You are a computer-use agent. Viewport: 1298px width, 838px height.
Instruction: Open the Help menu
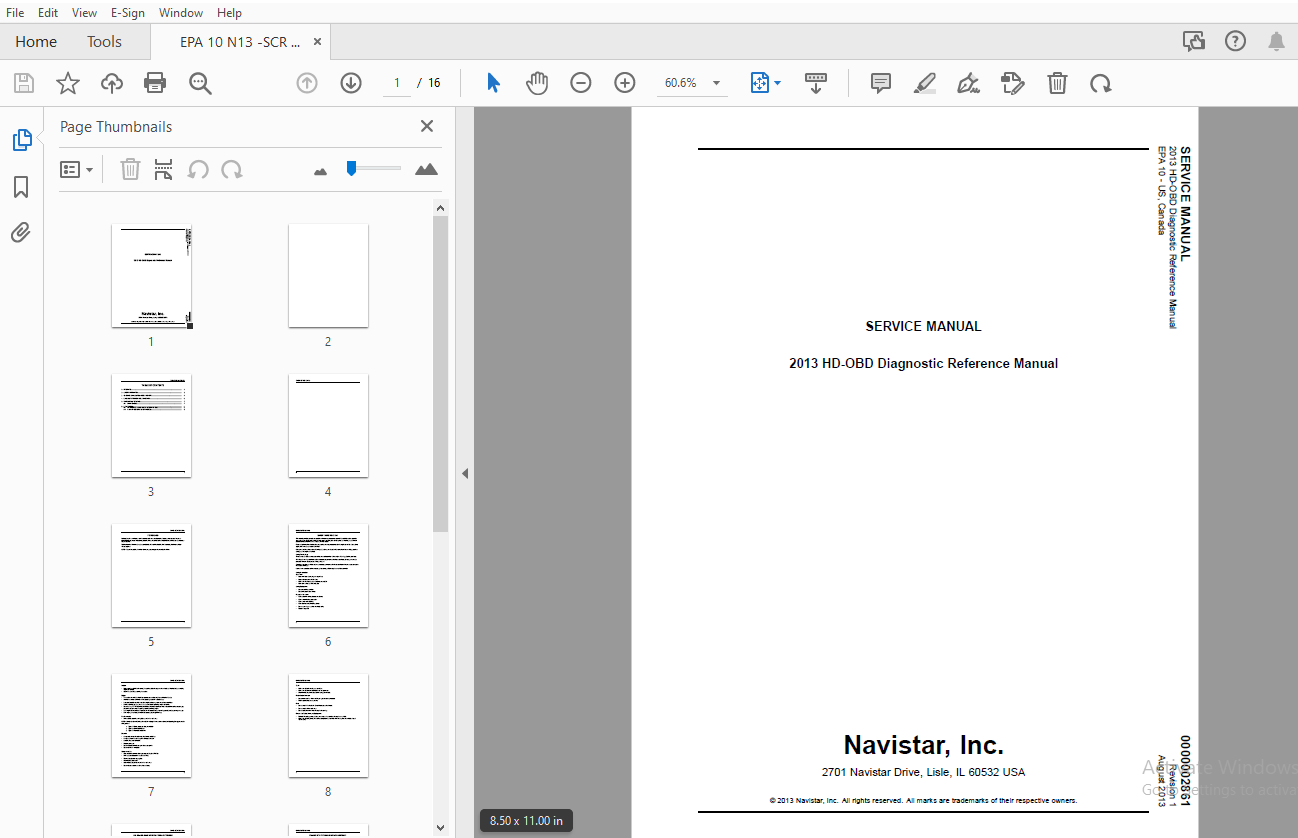coord(229,12)
